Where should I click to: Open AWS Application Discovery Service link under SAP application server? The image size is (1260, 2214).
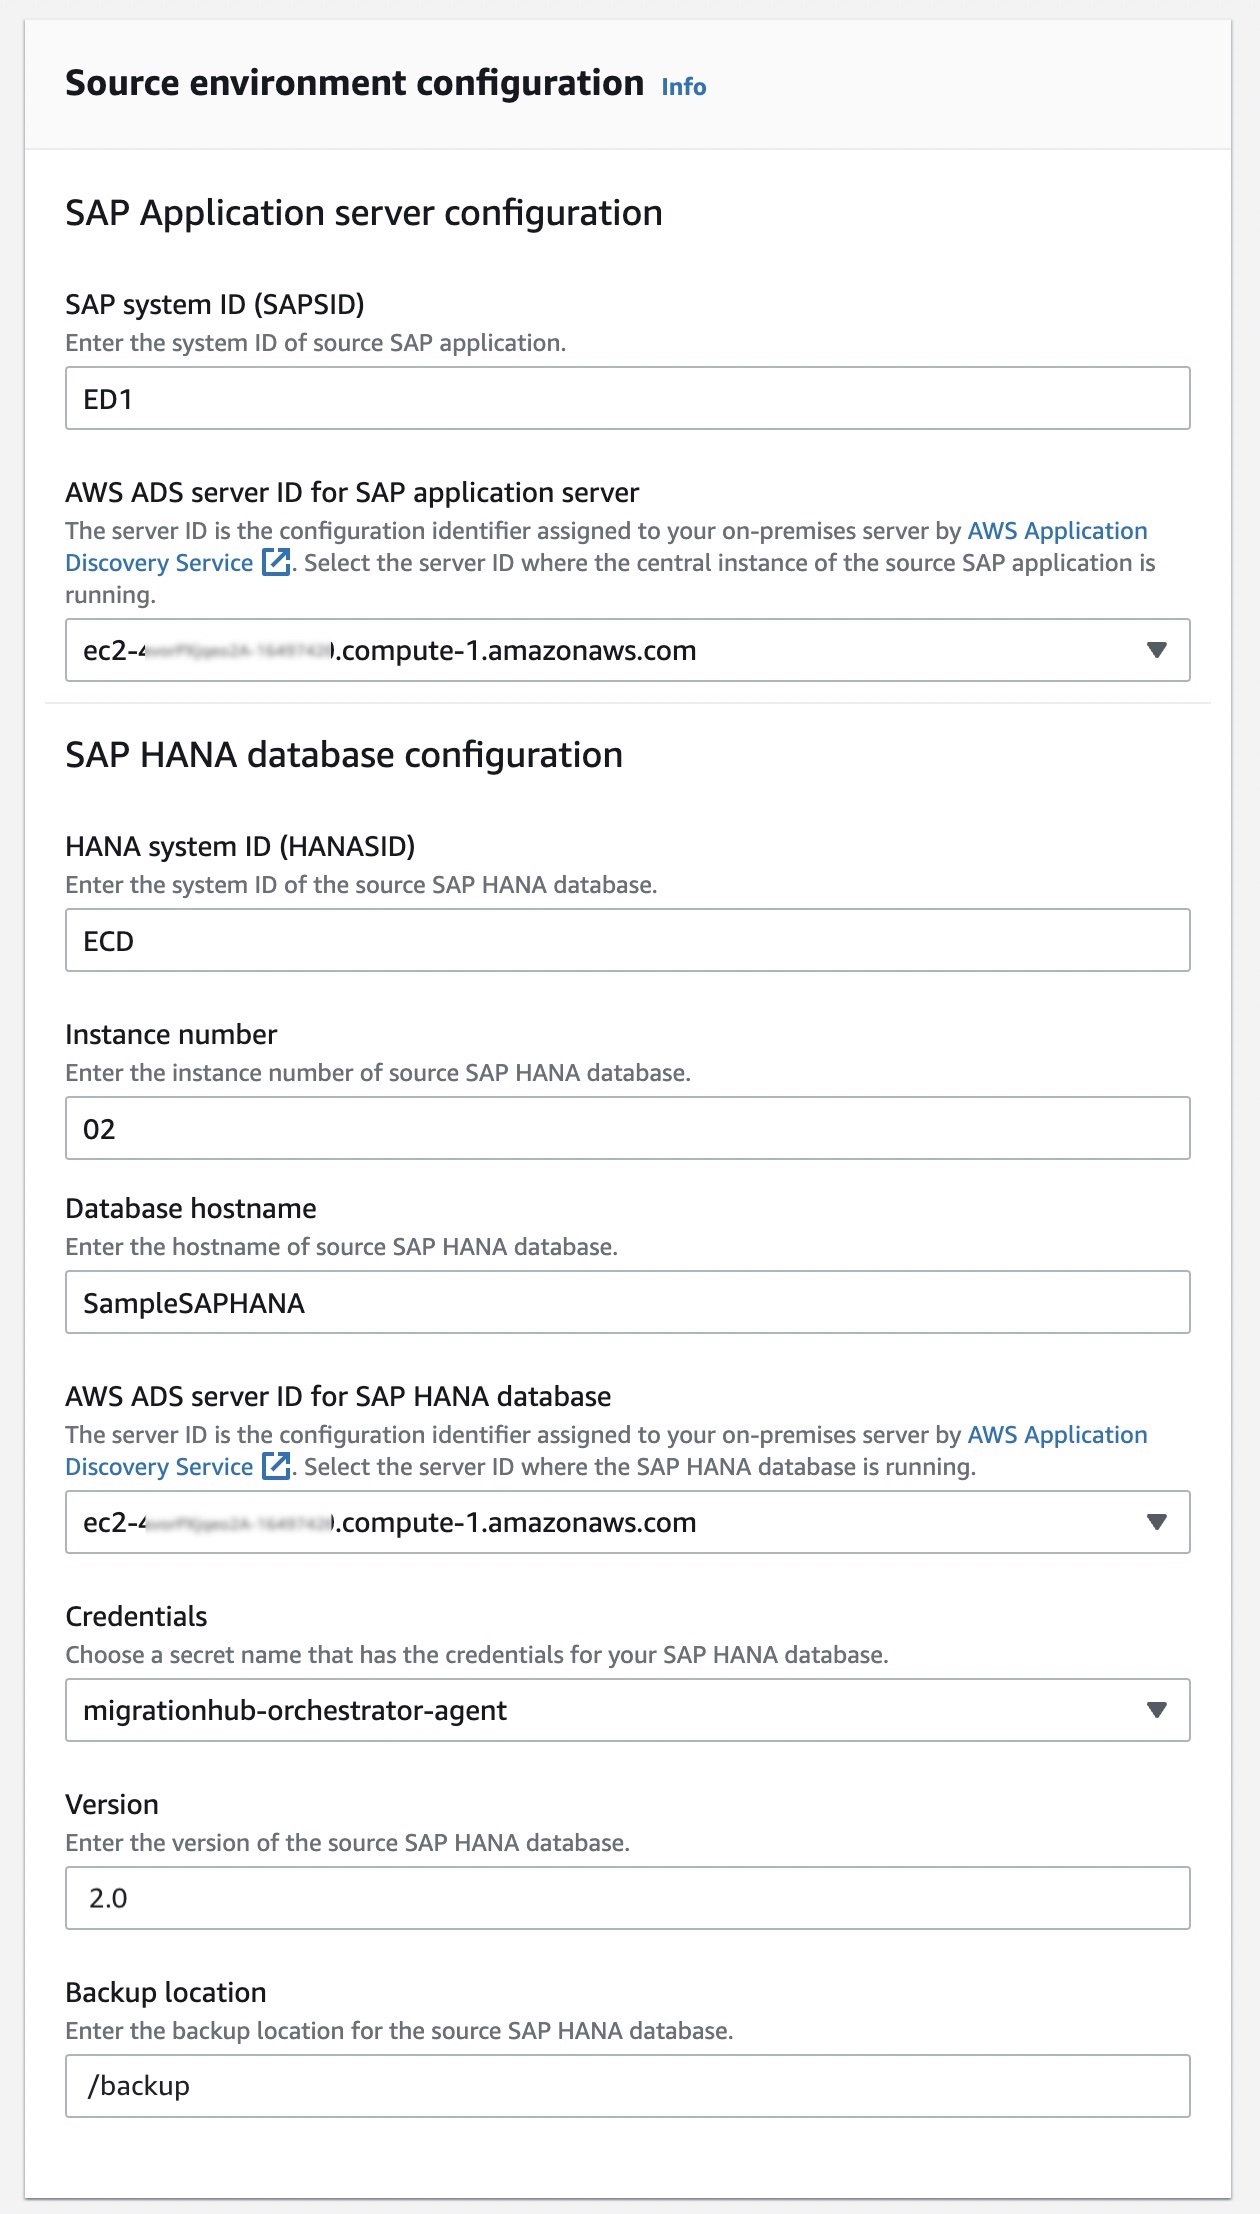pos(606,547)
